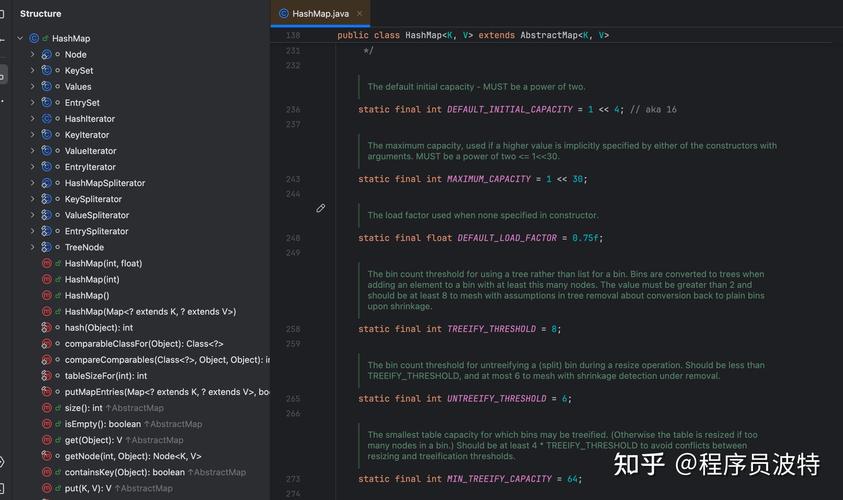Click line number 236 in gutter
Viewport: 843px width, 500px height.
click(x=293, y=109)
